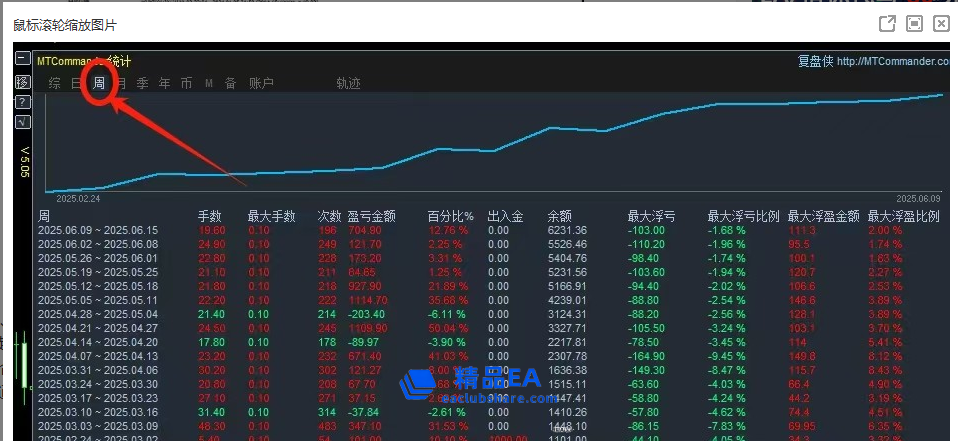The height and width of the screenshot is (441, 958).
Task: Select the 综 summary tab
Action: [55, 83]
